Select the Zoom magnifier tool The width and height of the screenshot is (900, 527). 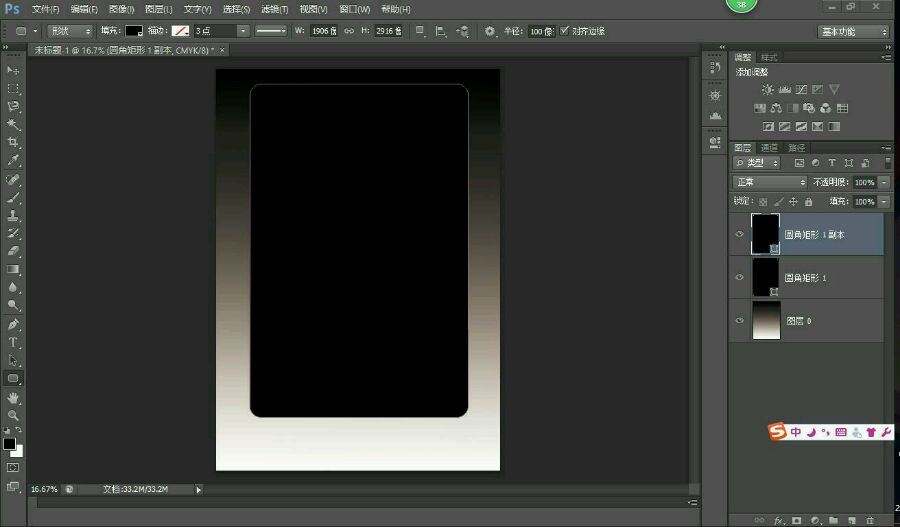(x=14, y=415)
